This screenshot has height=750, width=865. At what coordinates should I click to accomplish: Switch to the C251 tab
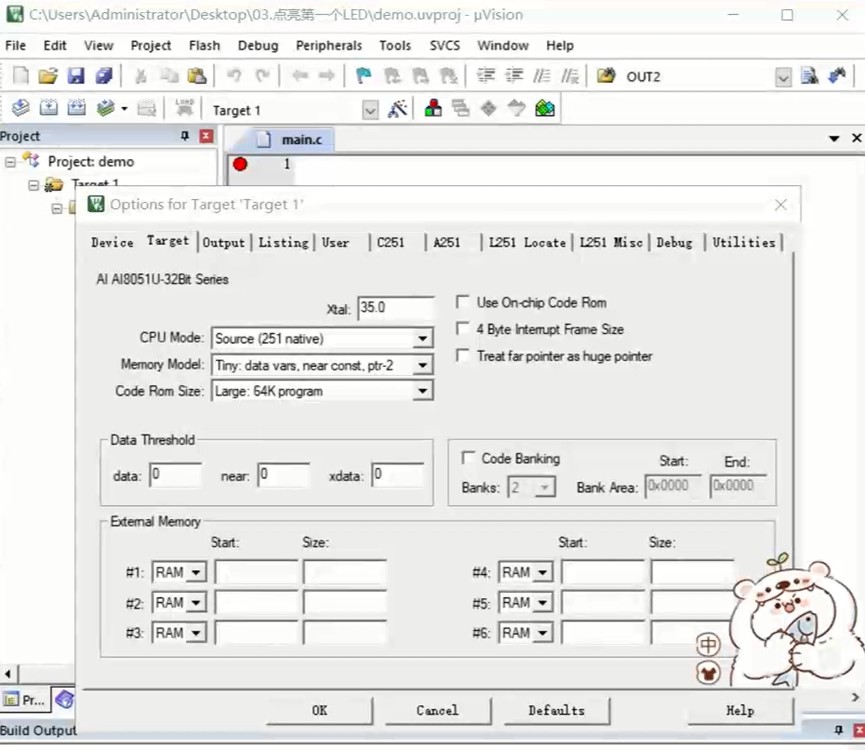click(x=391, y=242)
